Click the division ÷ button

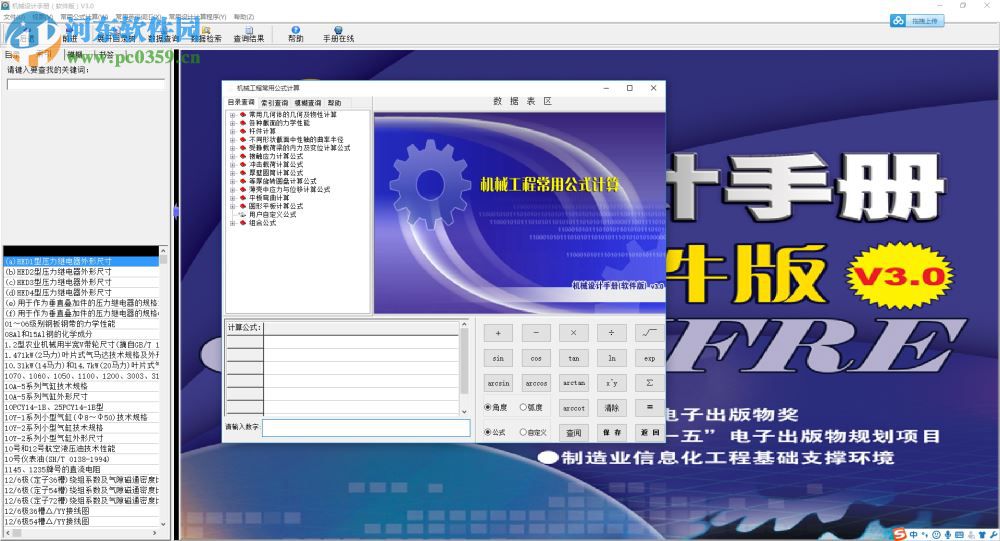click(x=611, y=333)
